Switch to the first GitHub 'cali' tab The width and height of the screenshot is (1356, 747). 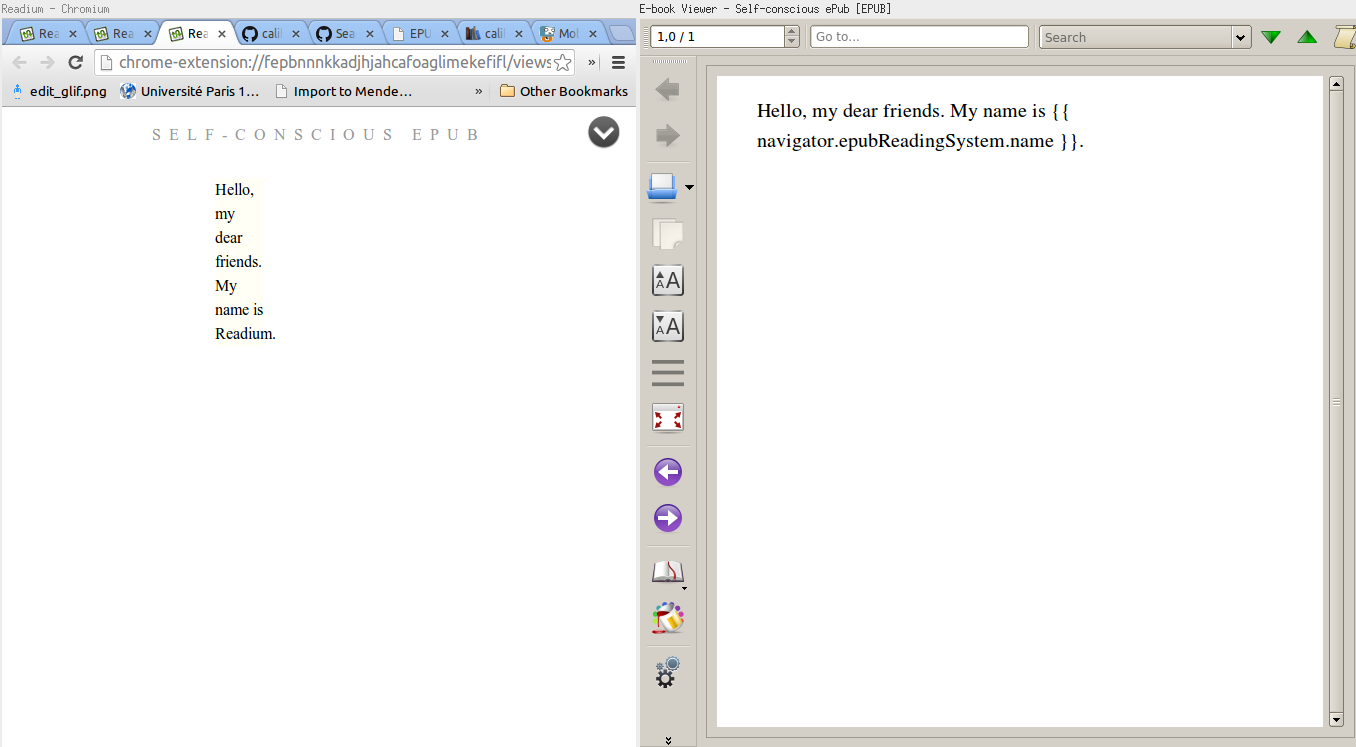(271, 33)
